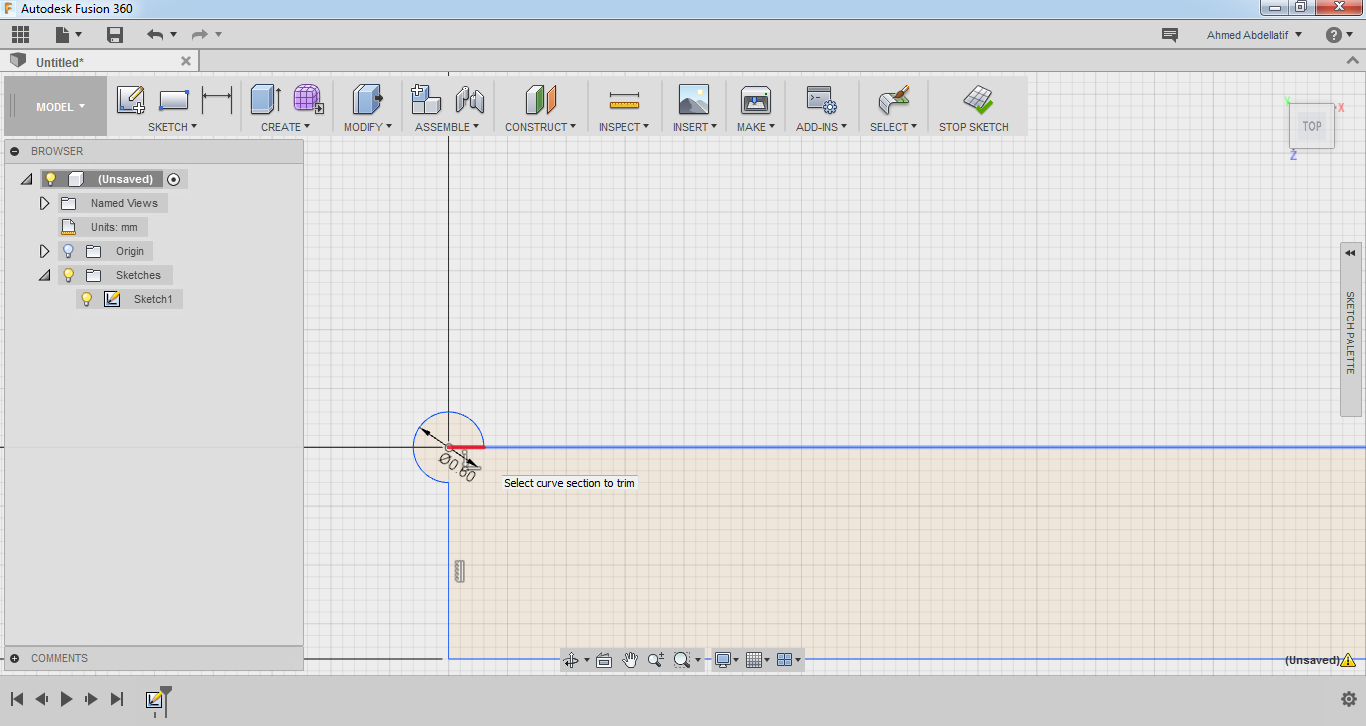The width and height of the screenshot is (1366, 726).
Task: Select the Create Sketch tool icon
Action: point(131,100)
